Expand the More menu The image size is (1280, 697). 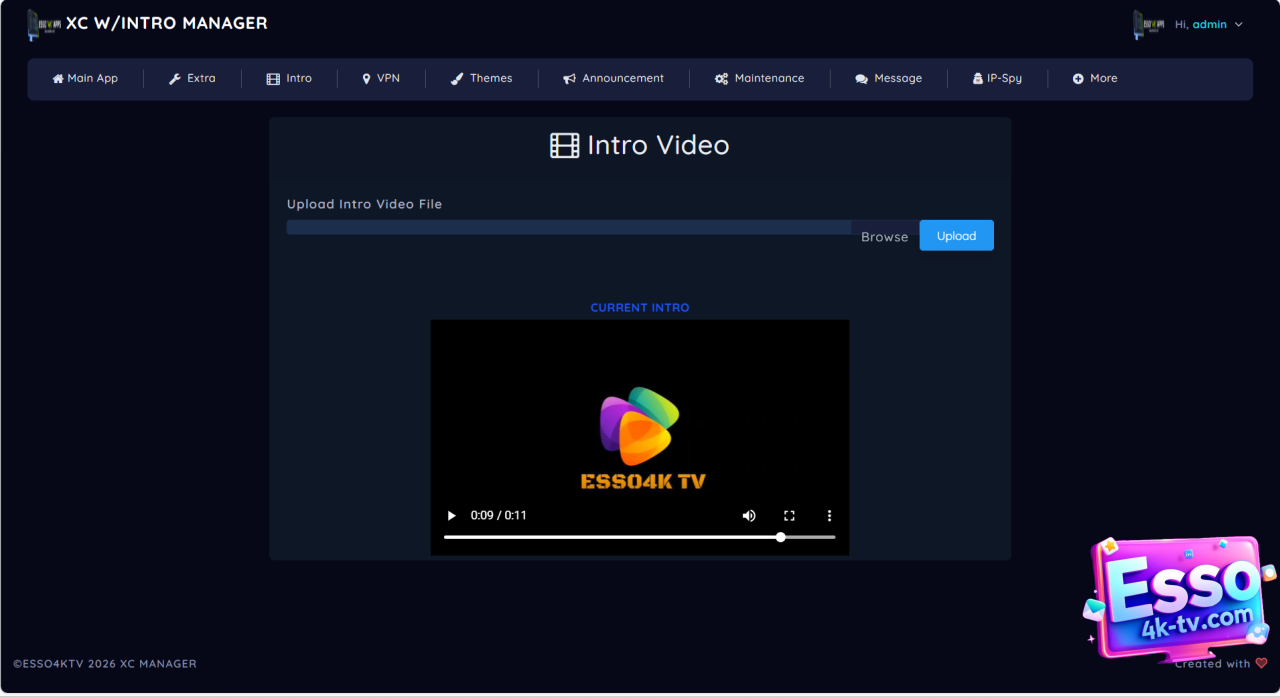(1095, 79)
